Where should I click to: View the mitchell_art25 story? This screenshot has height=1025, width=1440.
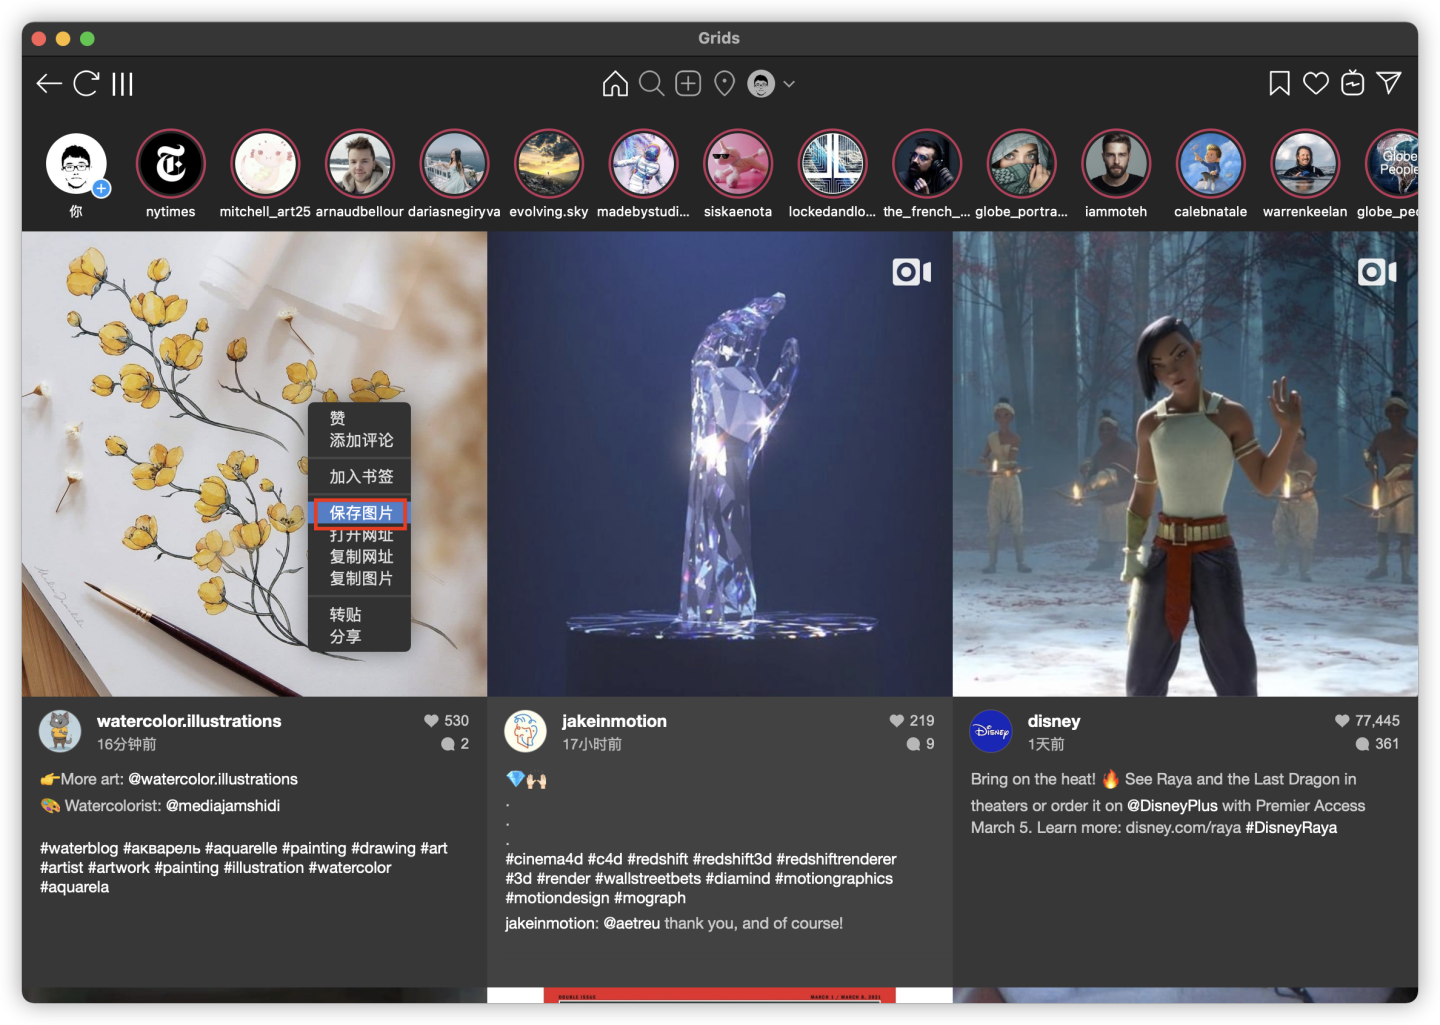point(265,164)
